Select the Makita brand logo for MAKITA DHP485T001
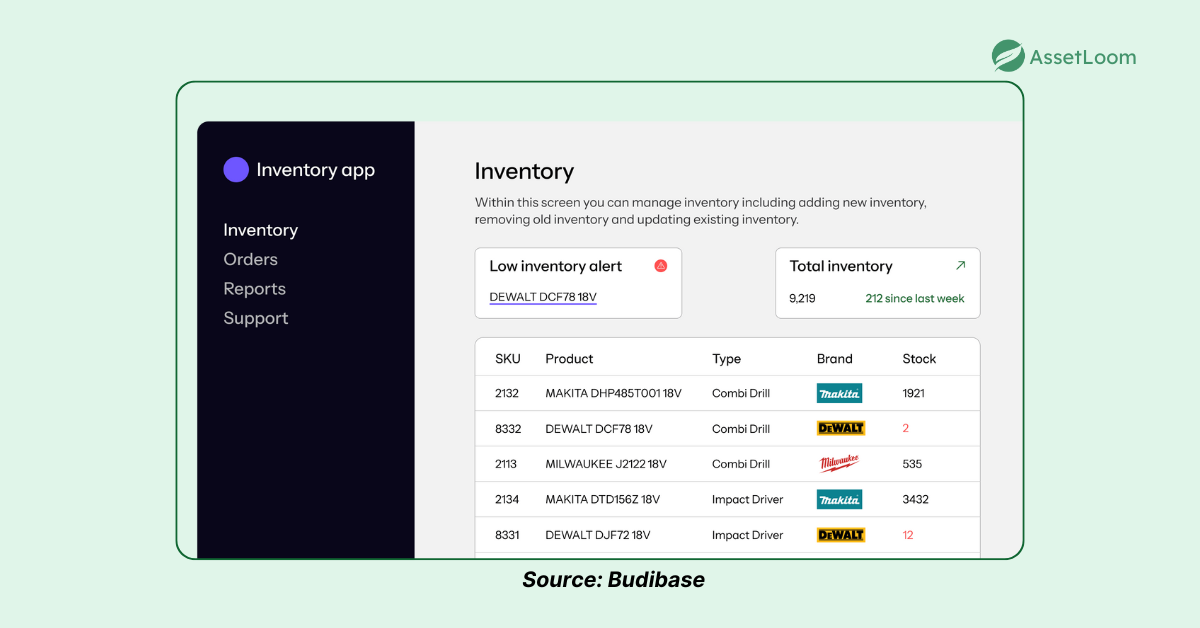The height and width of the screenshot is (628, 1200). tap(839, 393)
